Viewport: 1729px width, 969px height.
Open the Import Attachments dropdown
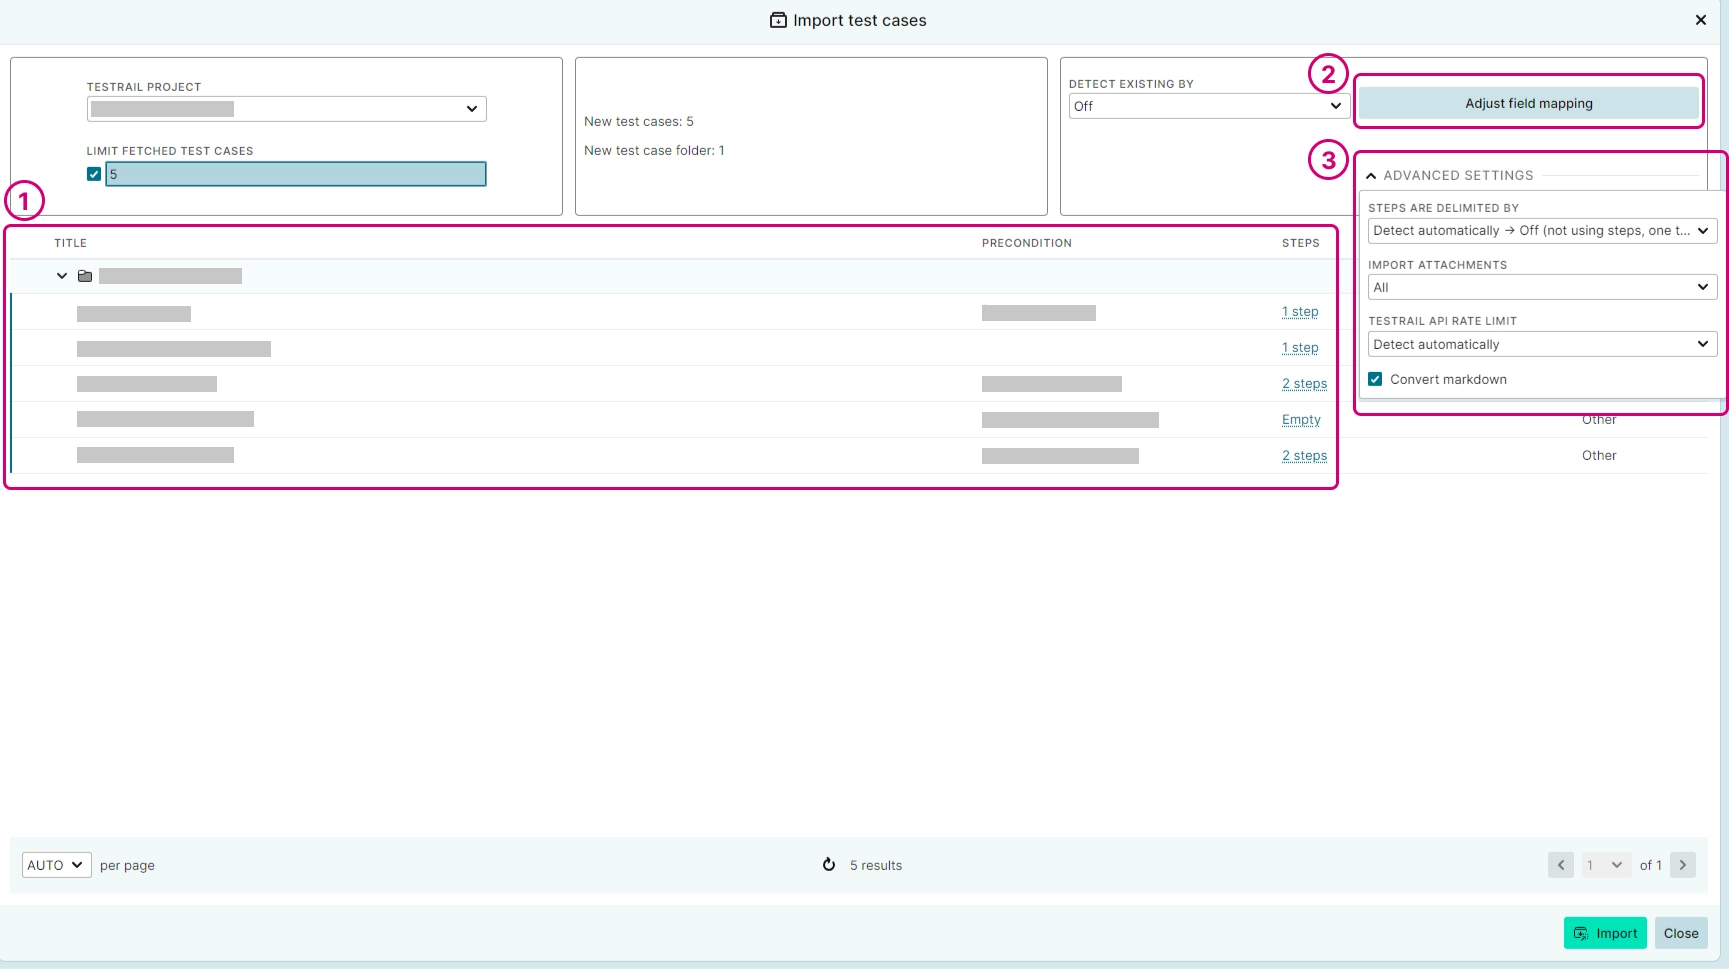[1541, 288]
